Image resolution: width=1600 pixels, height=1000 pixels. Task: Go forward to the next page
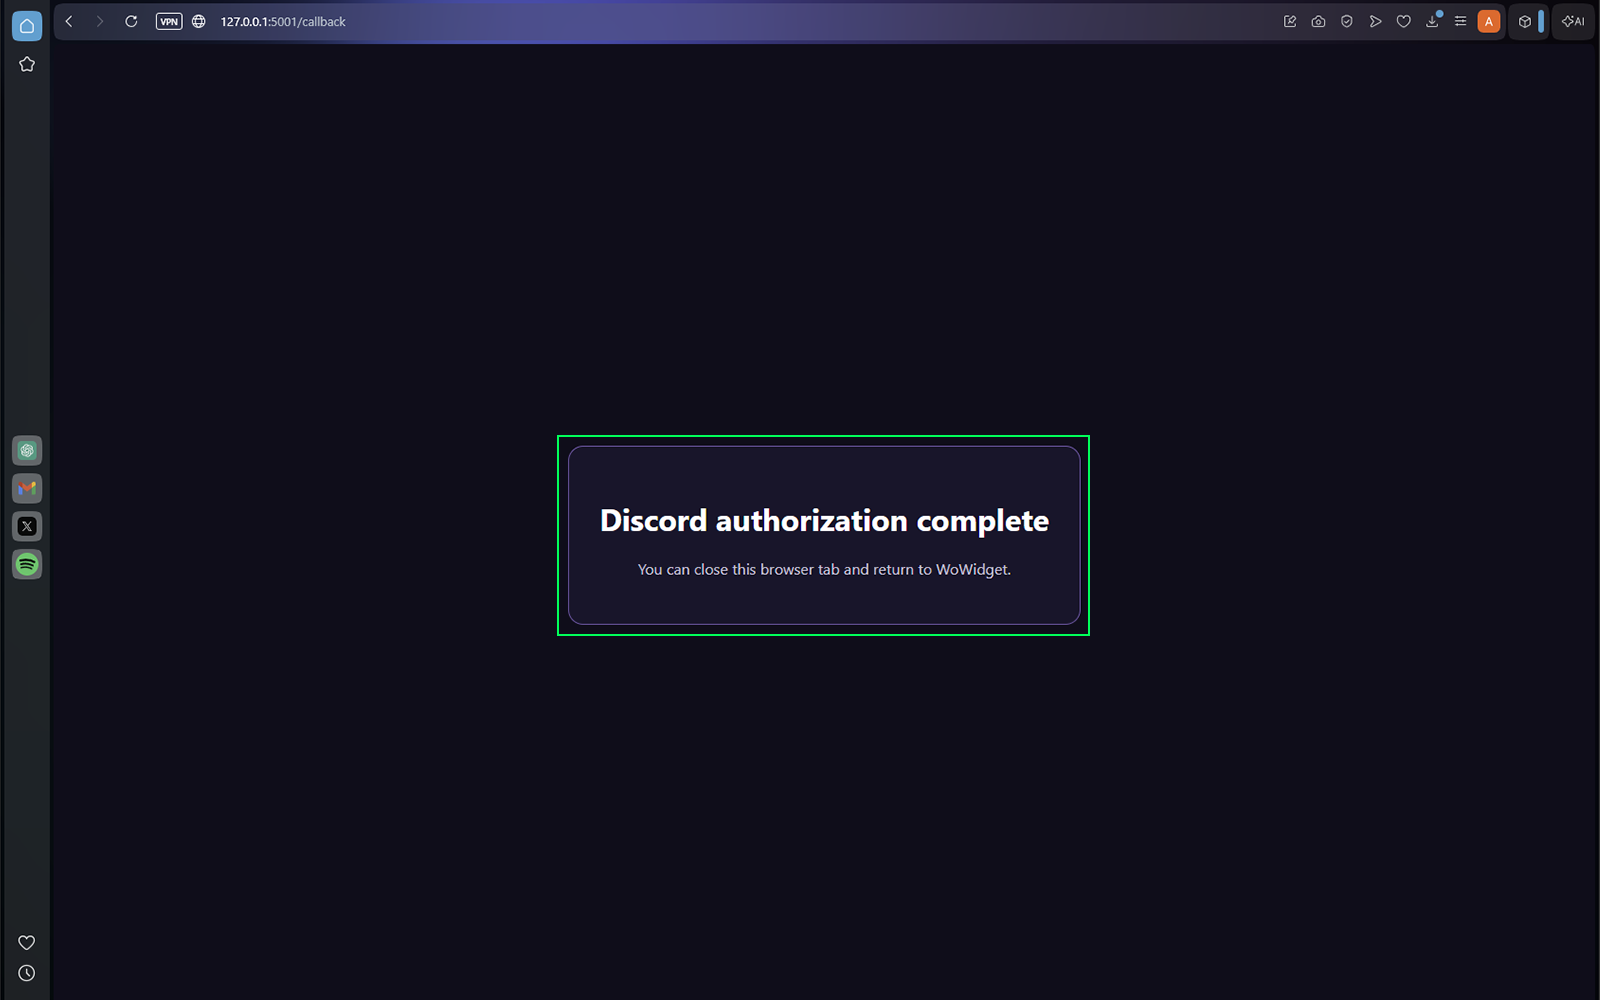tap(100, 21)
